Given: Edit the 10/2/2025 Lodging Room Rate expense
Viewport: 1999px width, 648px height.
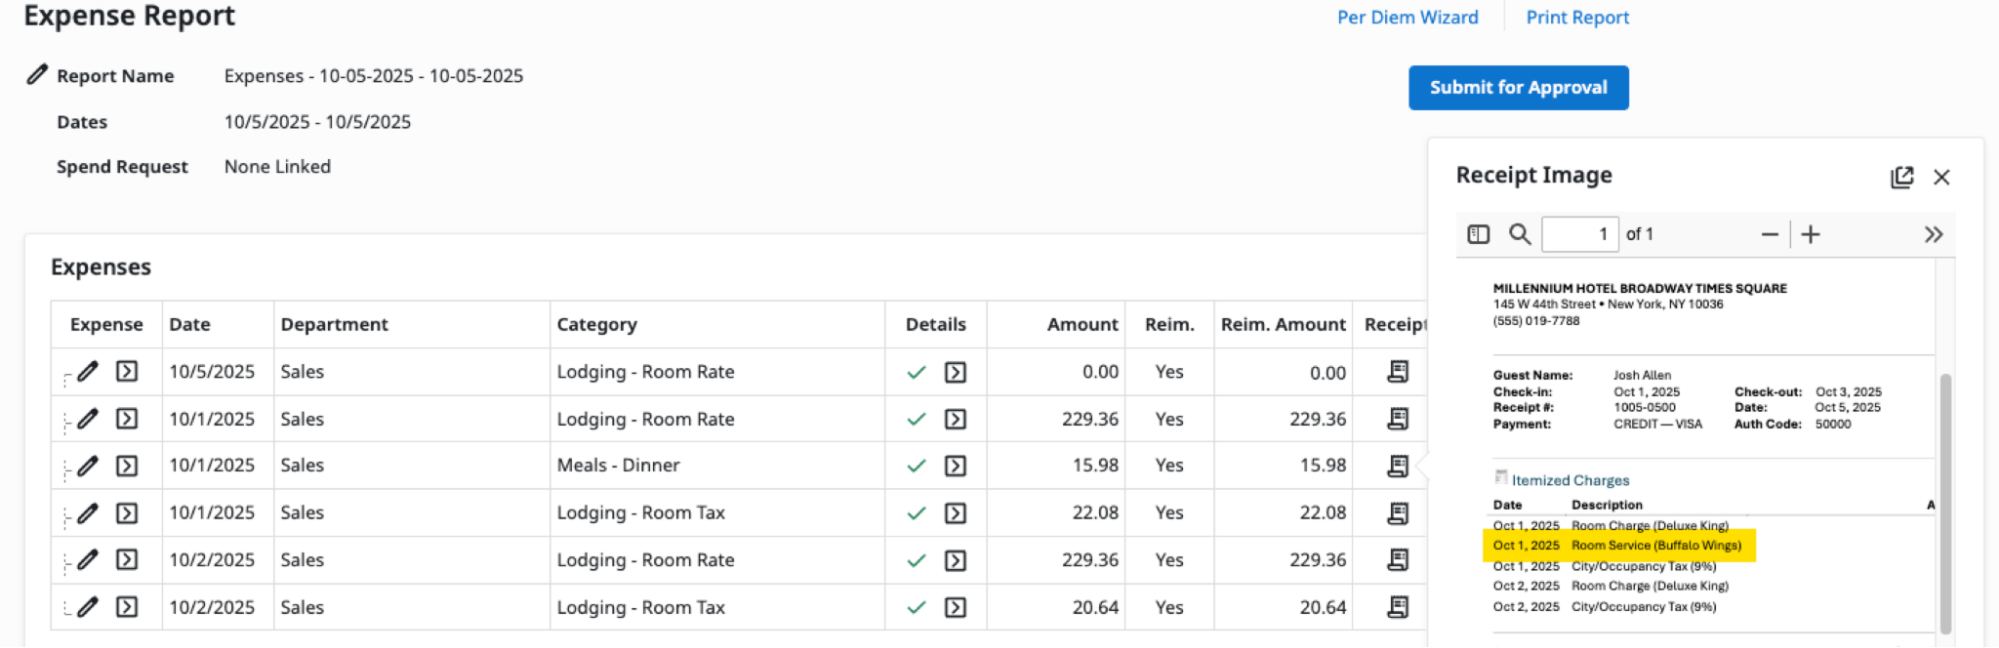Looking at the screenshot, I should click(88, 559).
